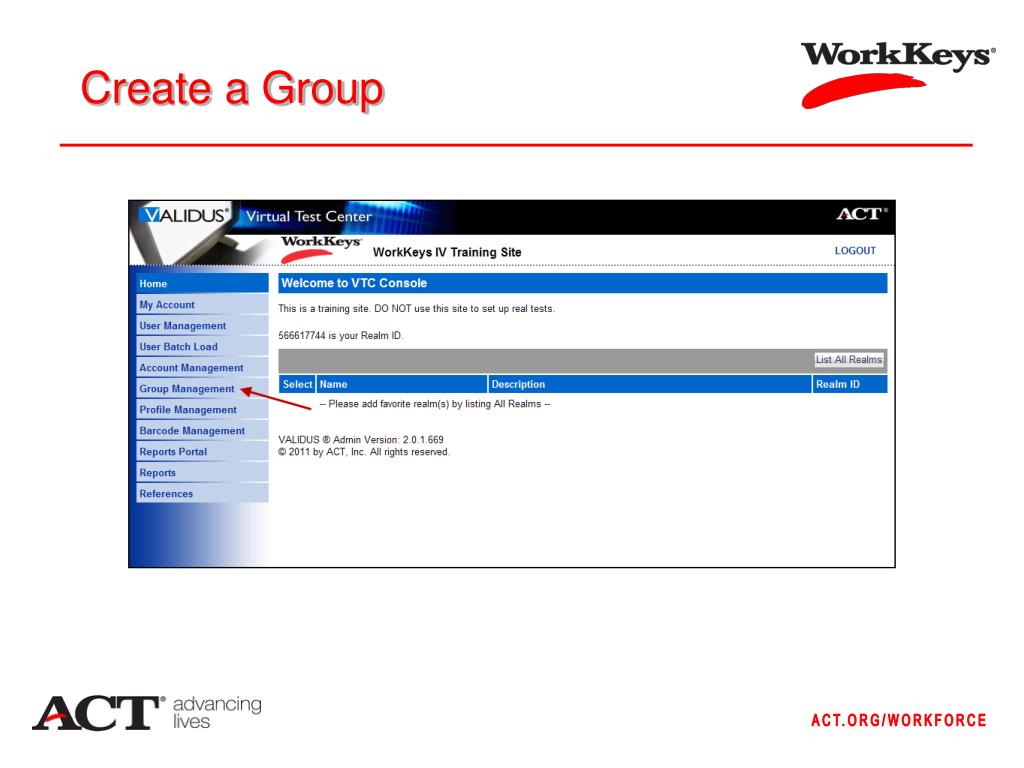Viewport: 1024px width, 768px height.
Task: Click the 2011 ACT copyright notice
Action: (x=364, y=452)
